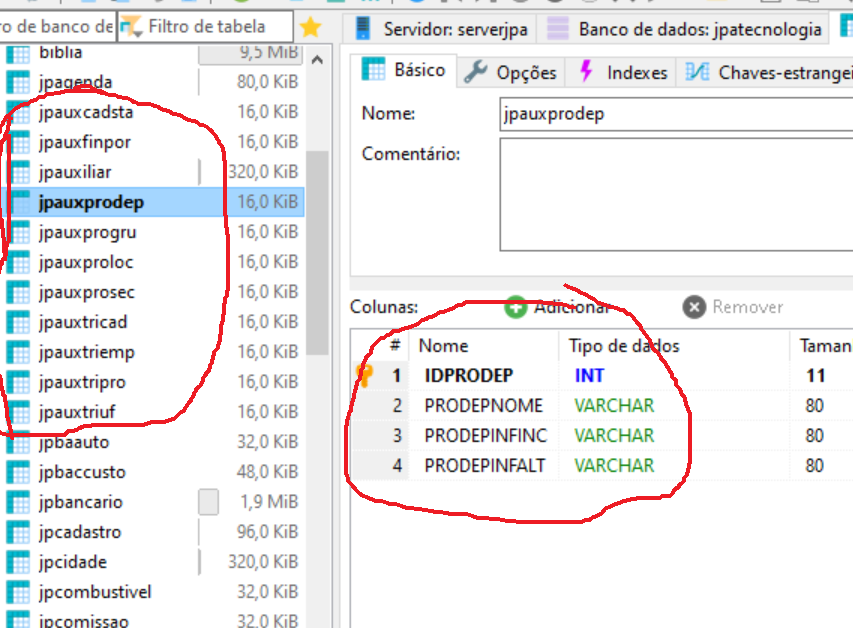The image size is (853, 628).
Task: Select the Servidor: serverjpa tab
Action: pos(441,28)
